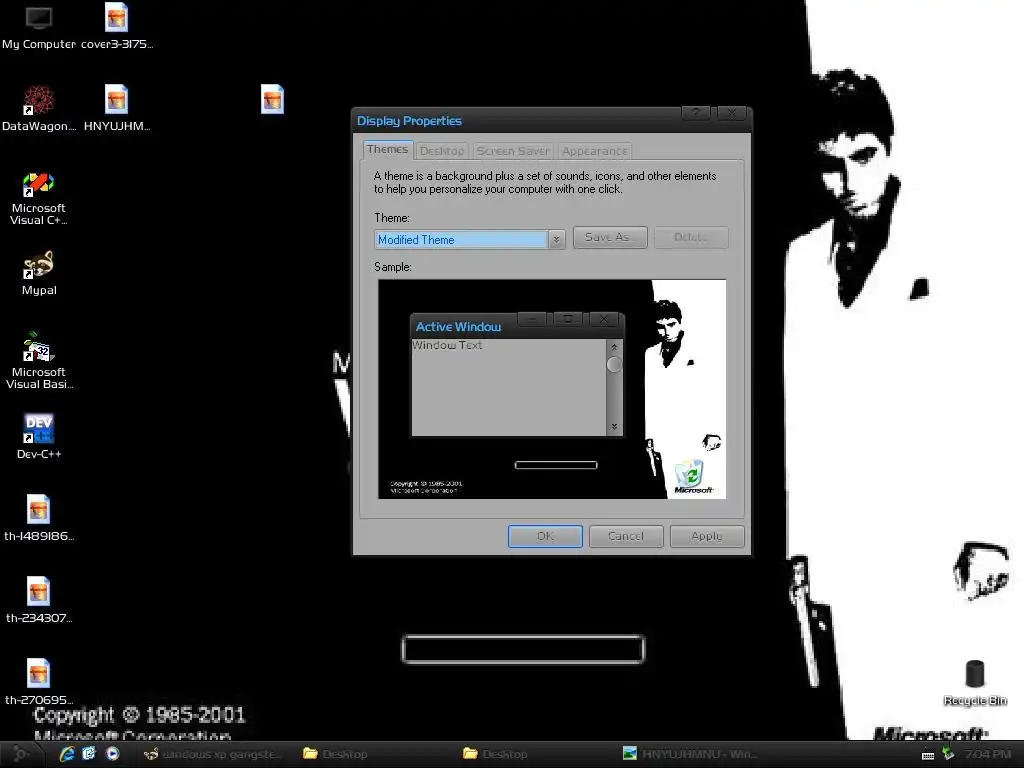The image size is (1024, 768).
Task: Close the Display Properties dialog
Action: pyautogui.click(x=731, y=114)
